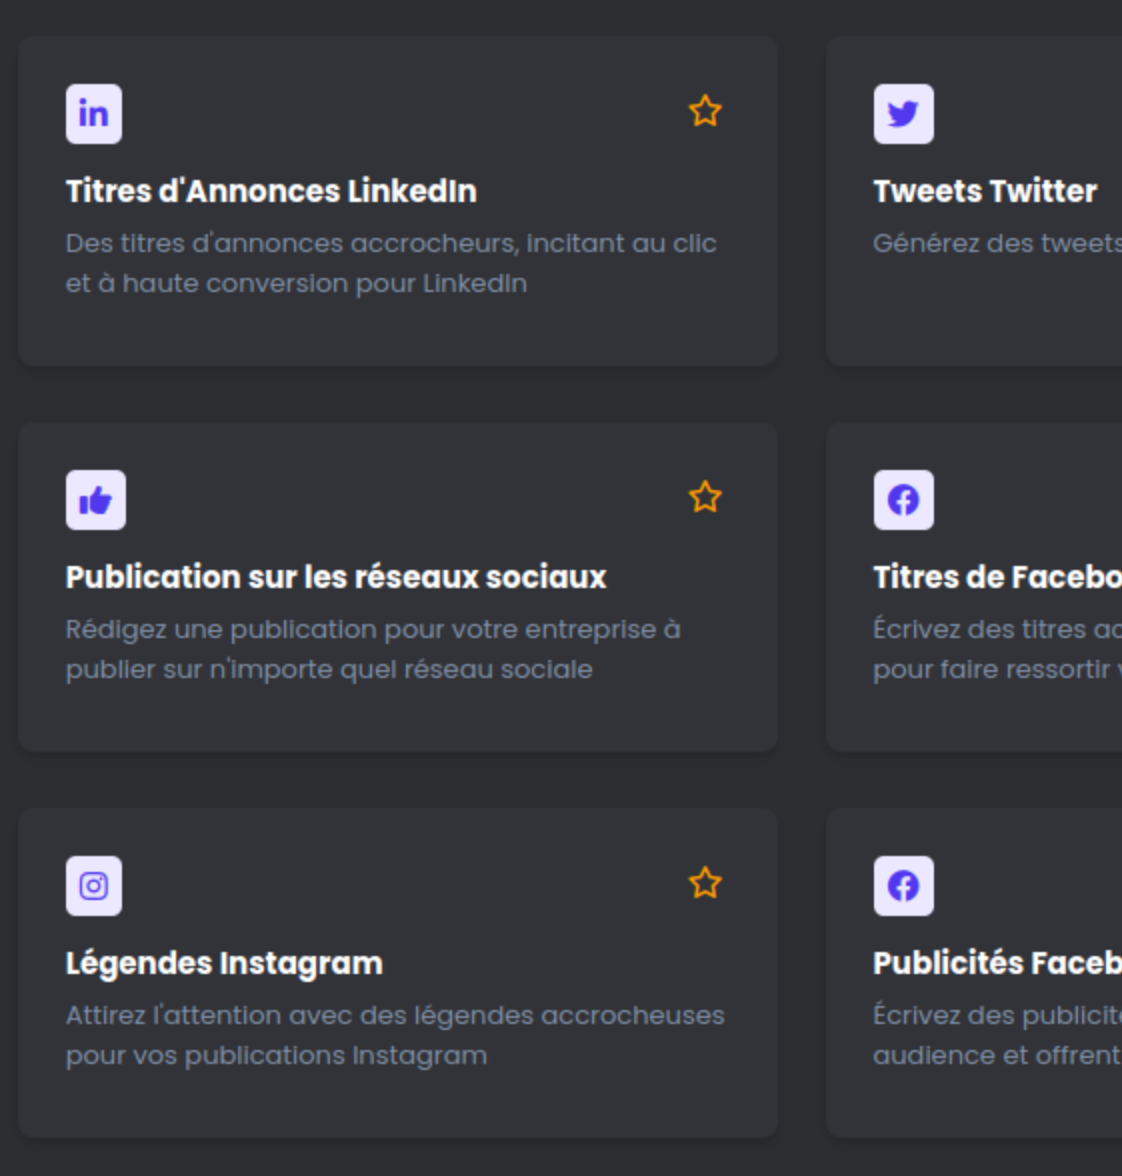Open the Publicités Facebook template
This screenshot has width=1122, height=1176.
point(998,963)
